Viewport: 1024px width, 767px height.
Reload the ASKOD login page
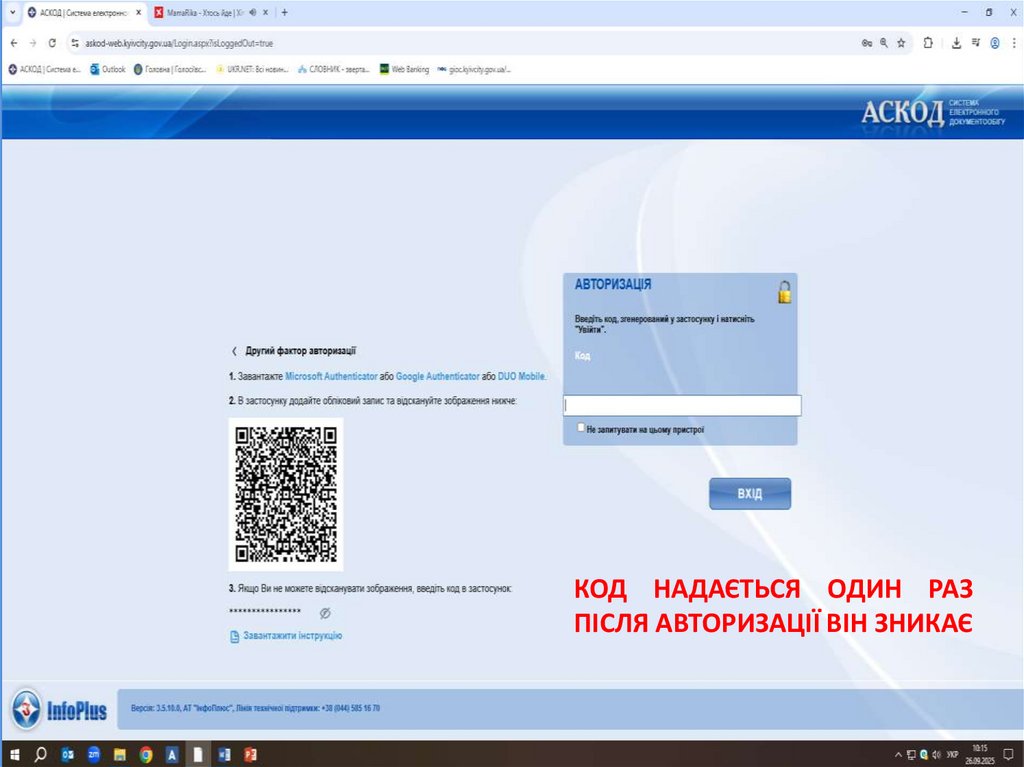(x=52, y=43)
